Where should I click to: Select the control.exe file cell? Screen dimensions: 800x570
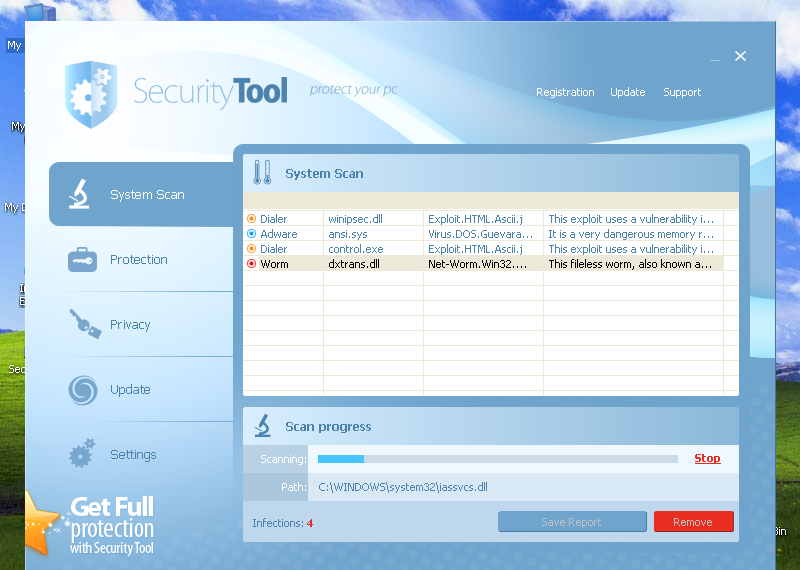(x=373, y=249)
